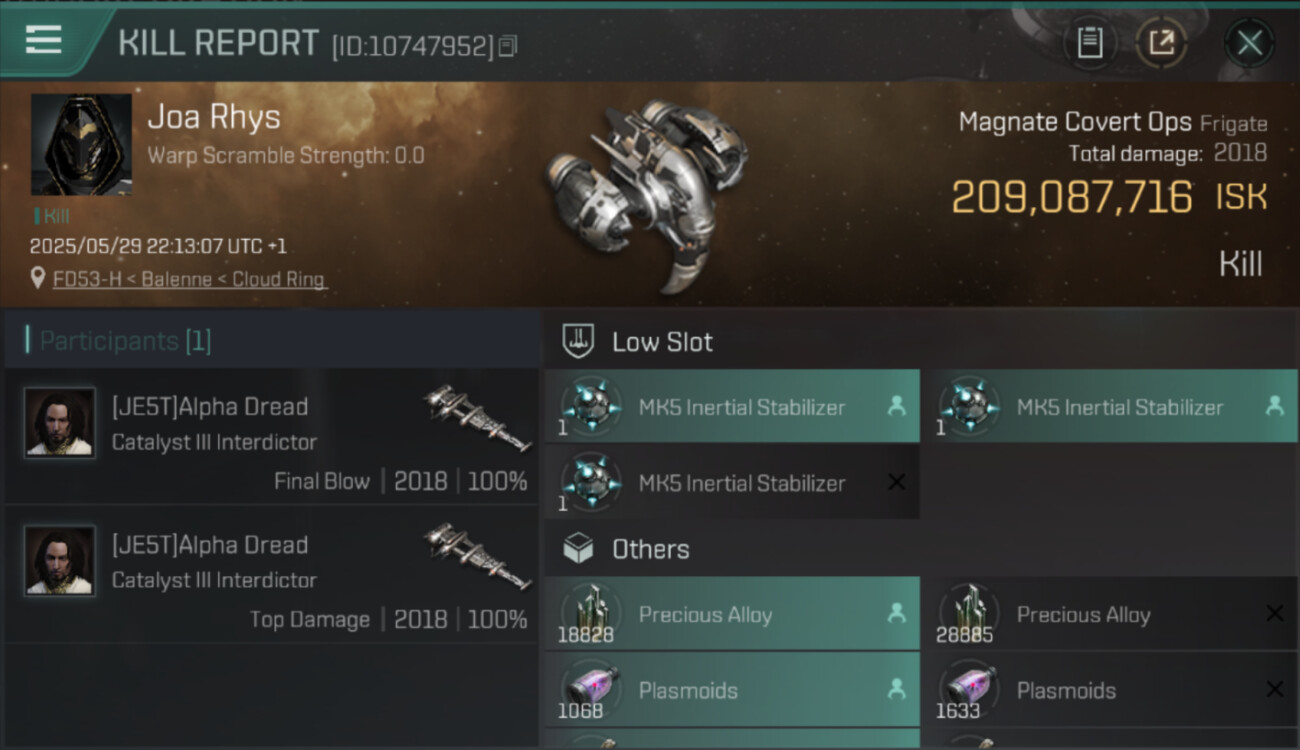Open Alpha Dread Final Blow portrait
Image resolution: width=1300 pixels, height=750 pixels.
(x=60, y=423)
